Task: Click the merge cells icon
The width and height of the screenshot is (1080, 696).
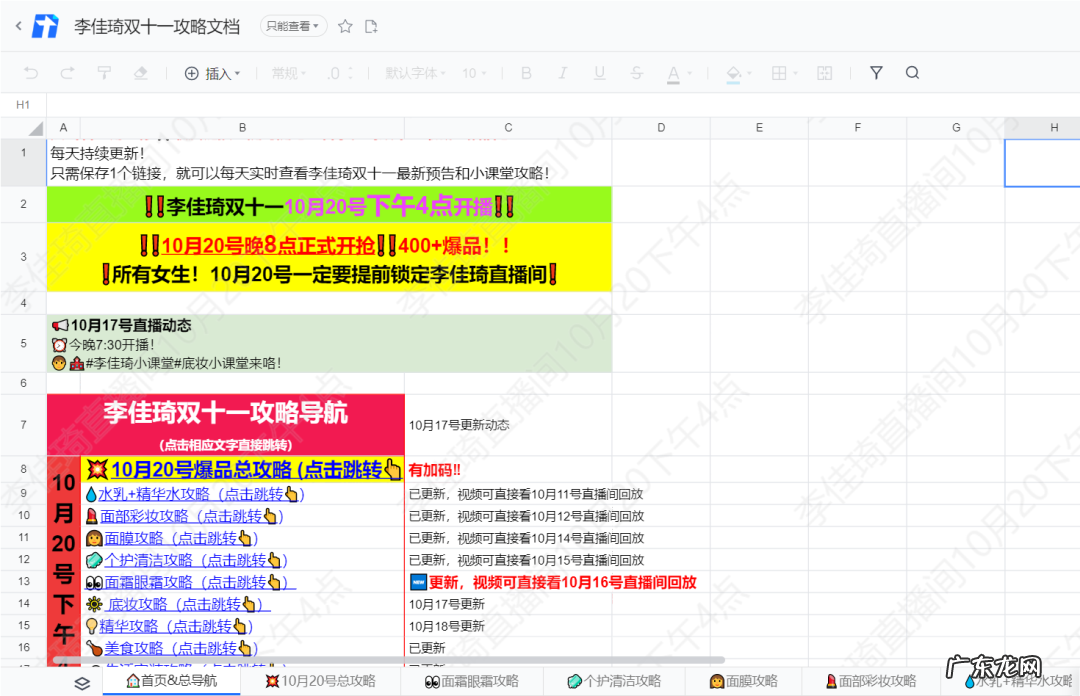Action: [825, 72]
